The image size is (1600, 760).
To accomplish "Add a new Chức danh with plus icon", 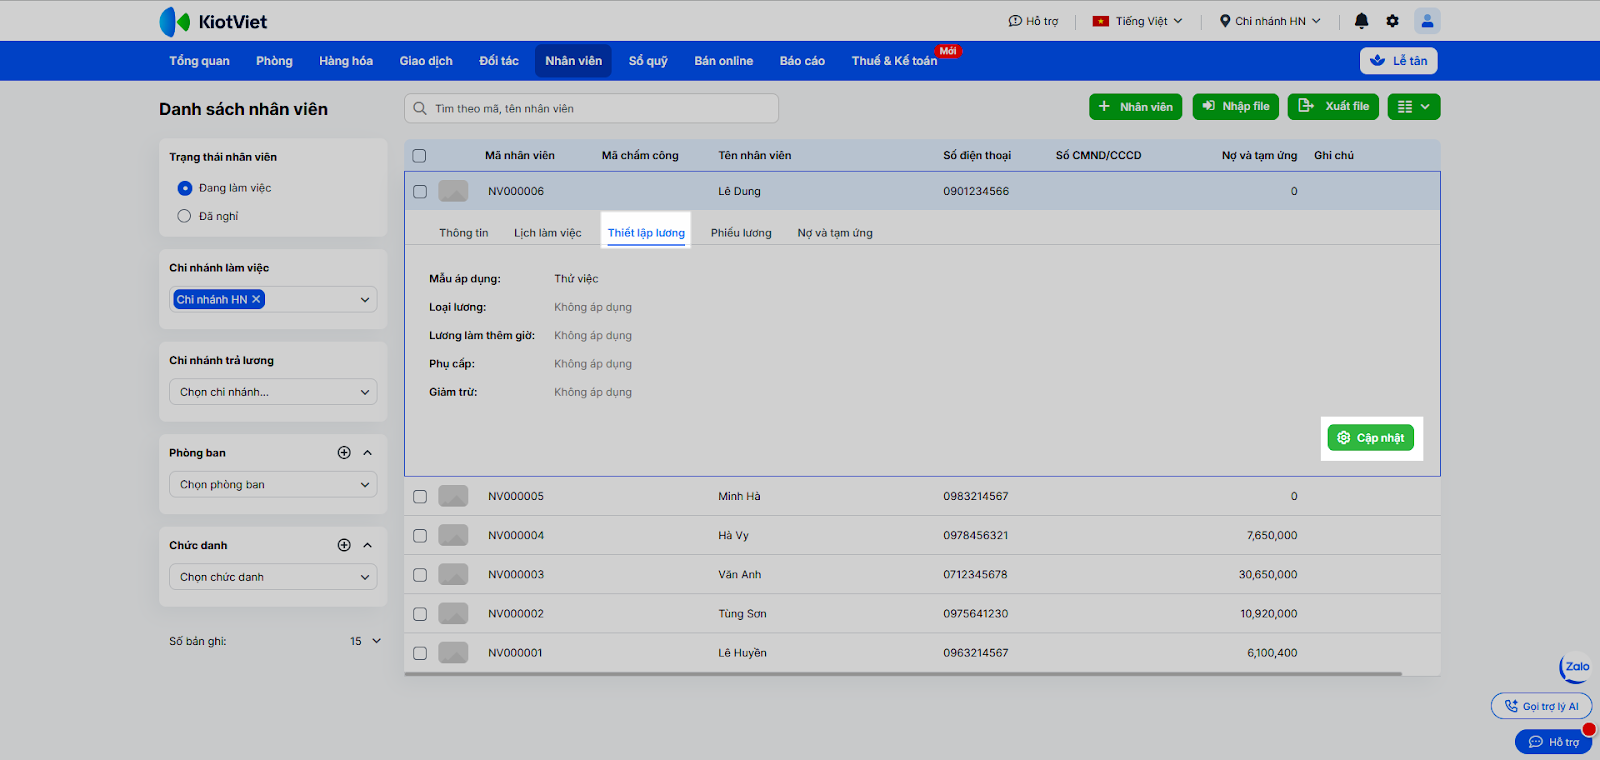I will coord(344,545).
